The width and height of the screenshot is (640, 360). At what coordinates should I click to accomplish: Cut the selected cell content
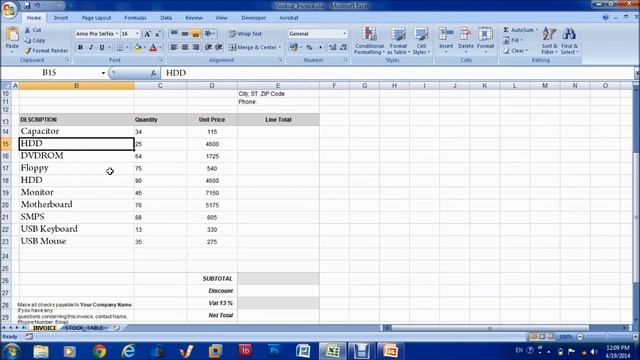(x=33, y=30)
